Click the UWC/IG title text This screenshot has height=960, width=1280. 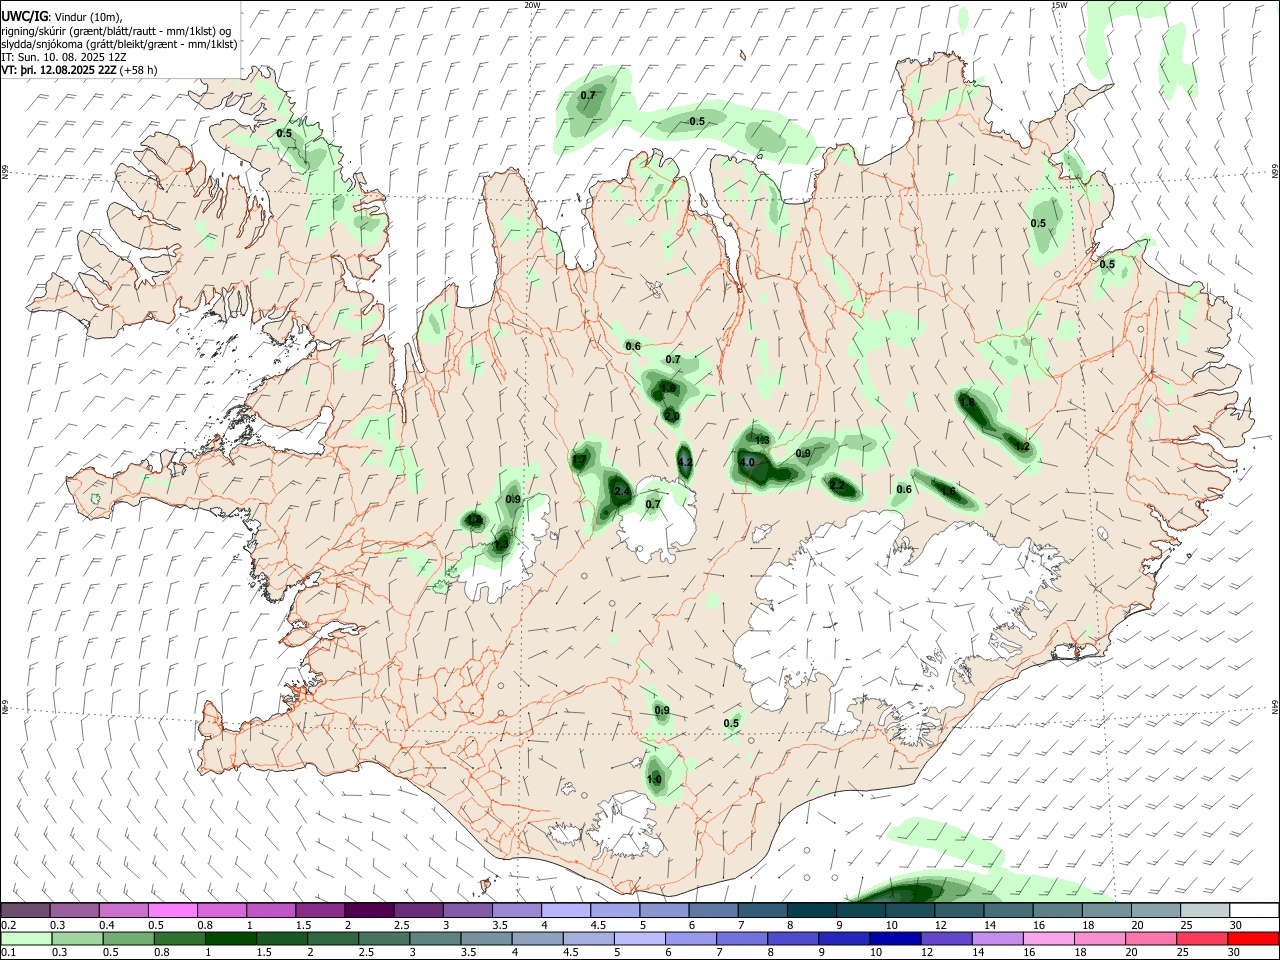[x=24, y=17]
